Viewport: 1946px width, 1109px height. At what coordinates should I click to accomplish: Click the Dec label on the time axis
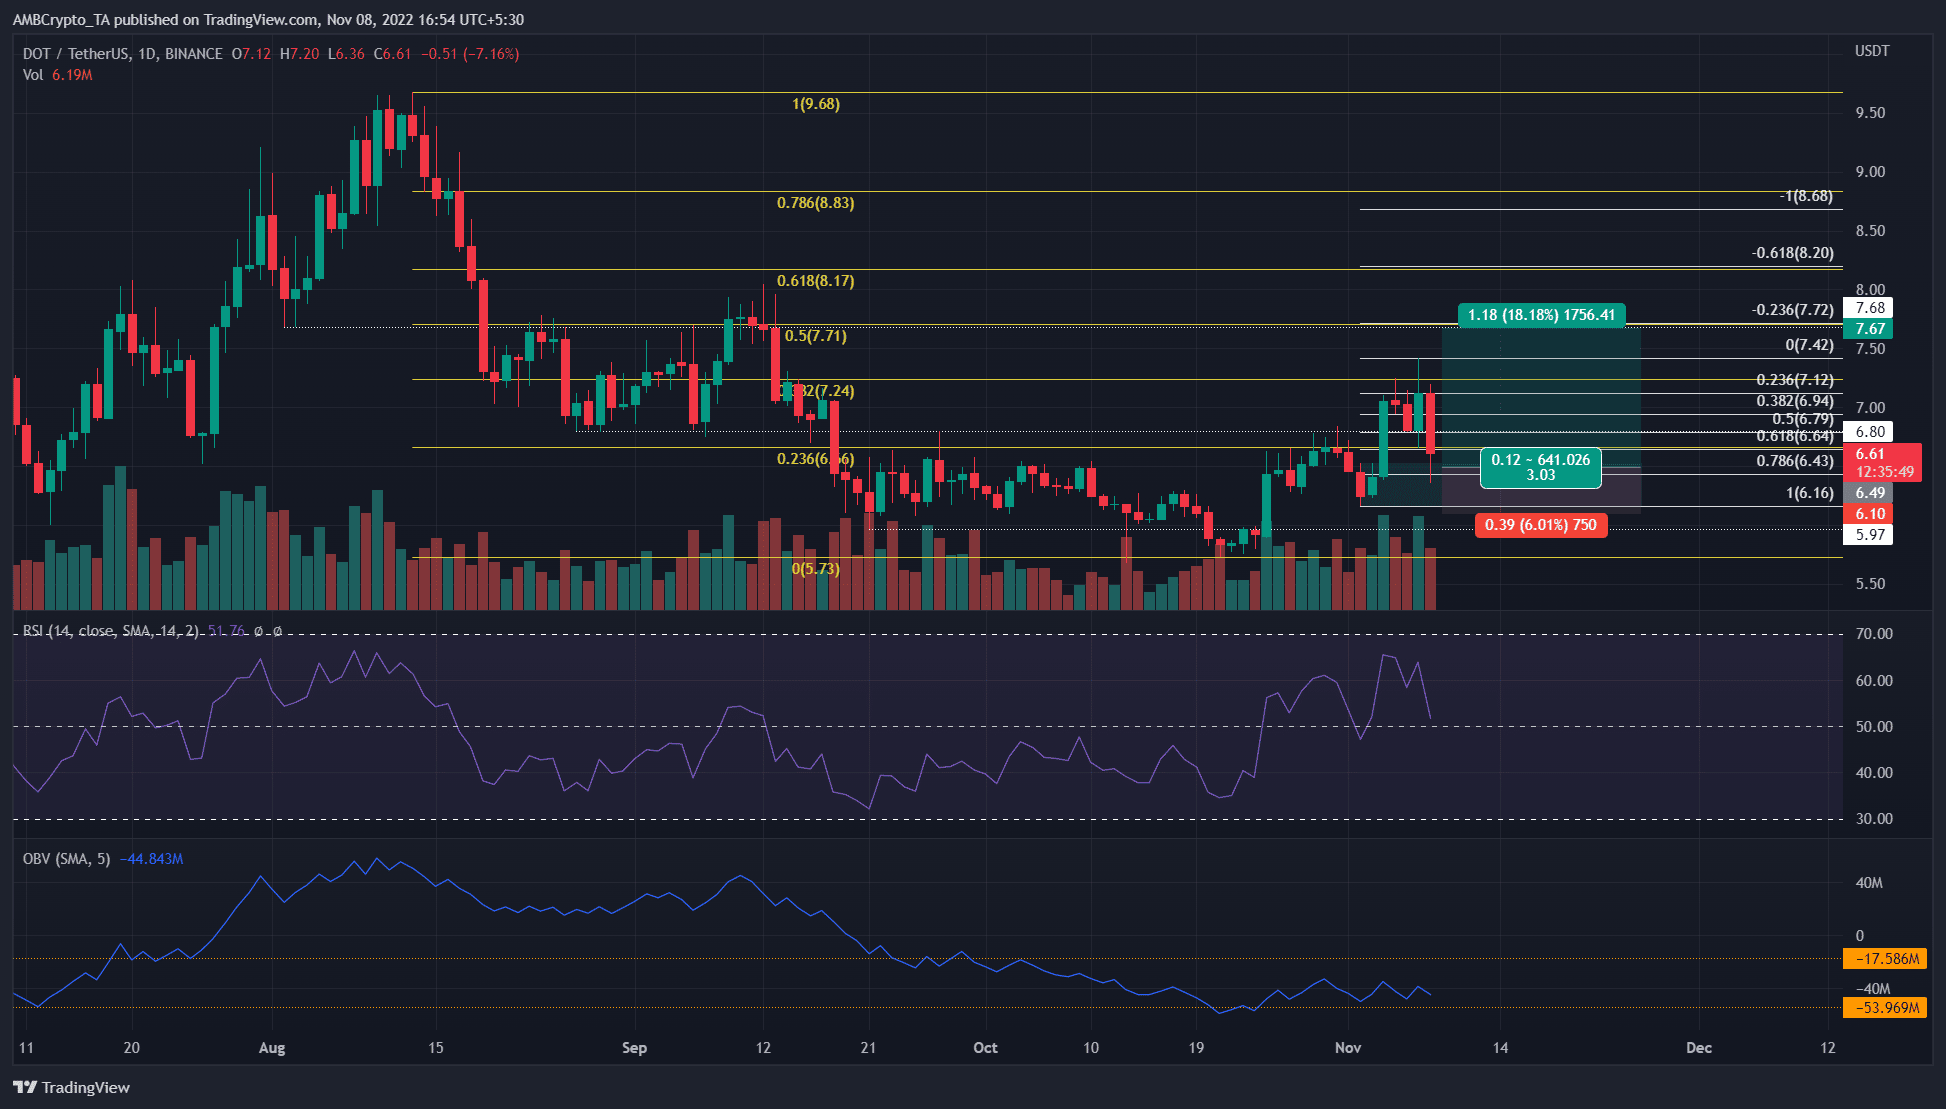coord(1699,1048)
